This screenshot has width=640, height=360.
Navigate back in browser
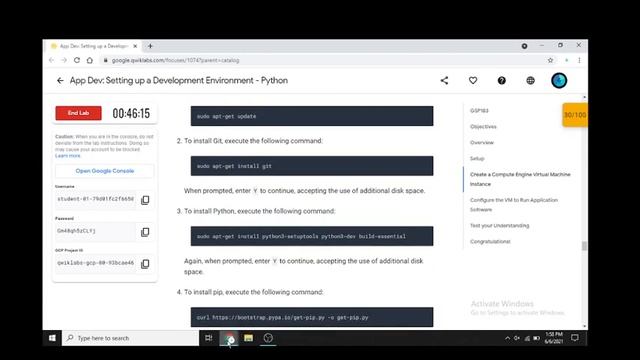(51, 60)
